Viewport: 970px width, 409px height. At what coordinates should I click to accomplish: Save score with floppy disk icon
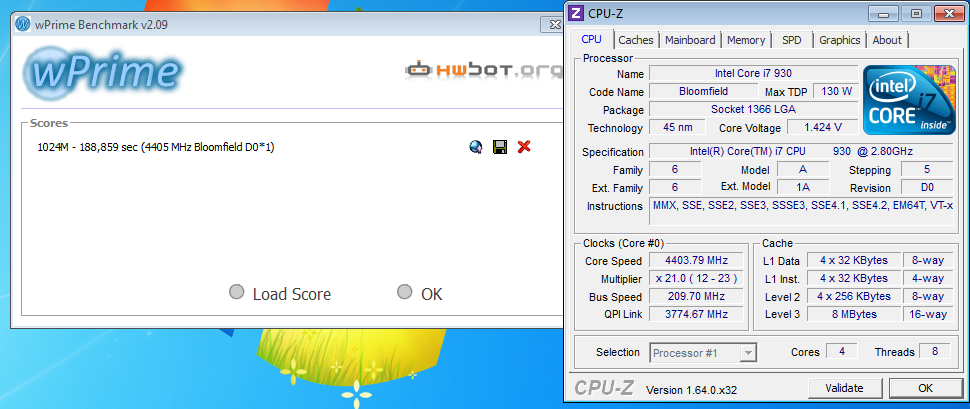(x=500, y=147)
